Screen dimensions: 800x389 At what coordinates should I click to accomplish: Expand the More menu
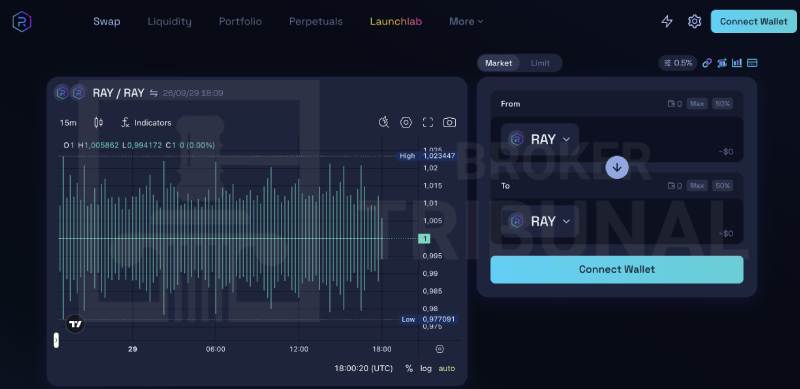[x=466, y=21]
